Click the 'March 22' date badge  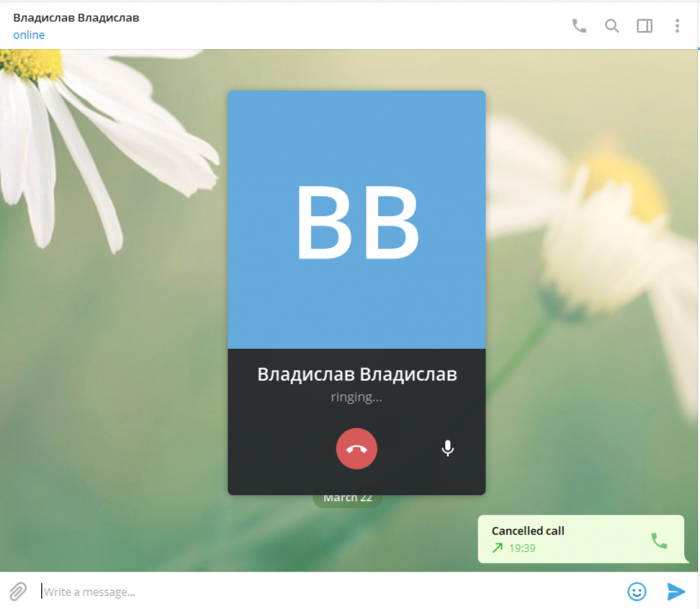point(347,499)
